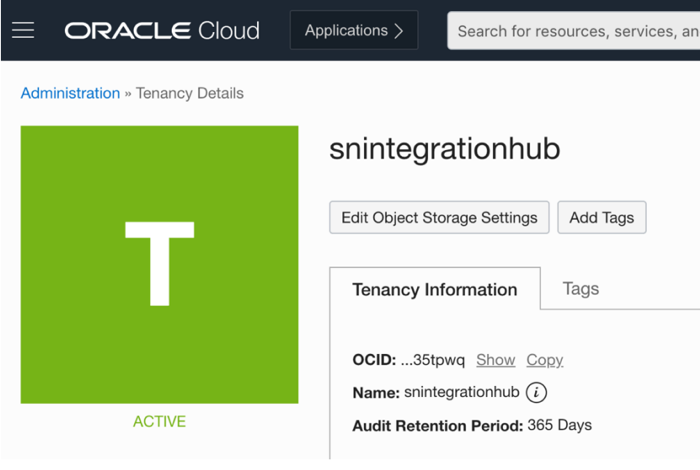Go to Administration breadcrumb link
The image size is (700, 470).
[71, 93]
